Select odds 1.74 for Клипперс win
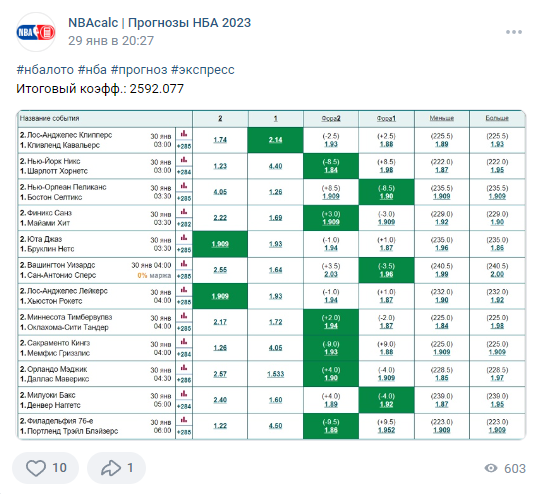535x494 pixels. click(x=220, y=140)
